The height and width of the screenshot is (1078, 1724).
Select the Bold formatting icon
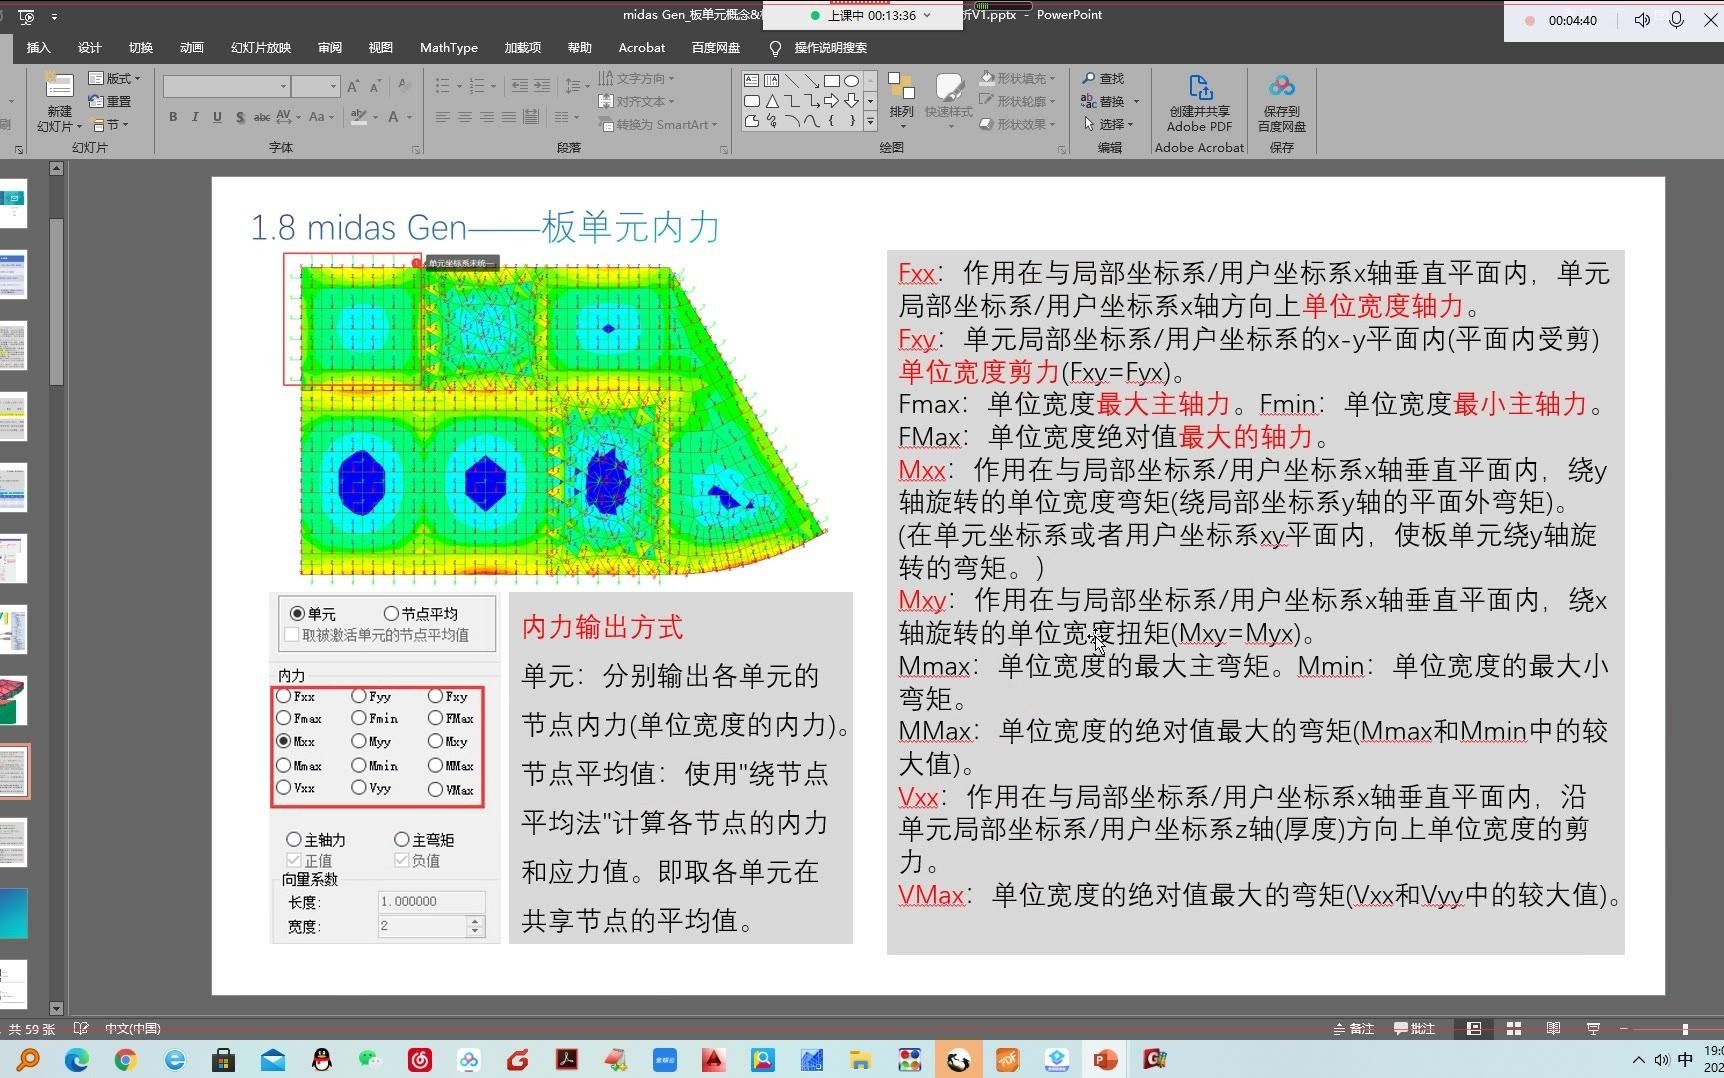tap(171, 117)
